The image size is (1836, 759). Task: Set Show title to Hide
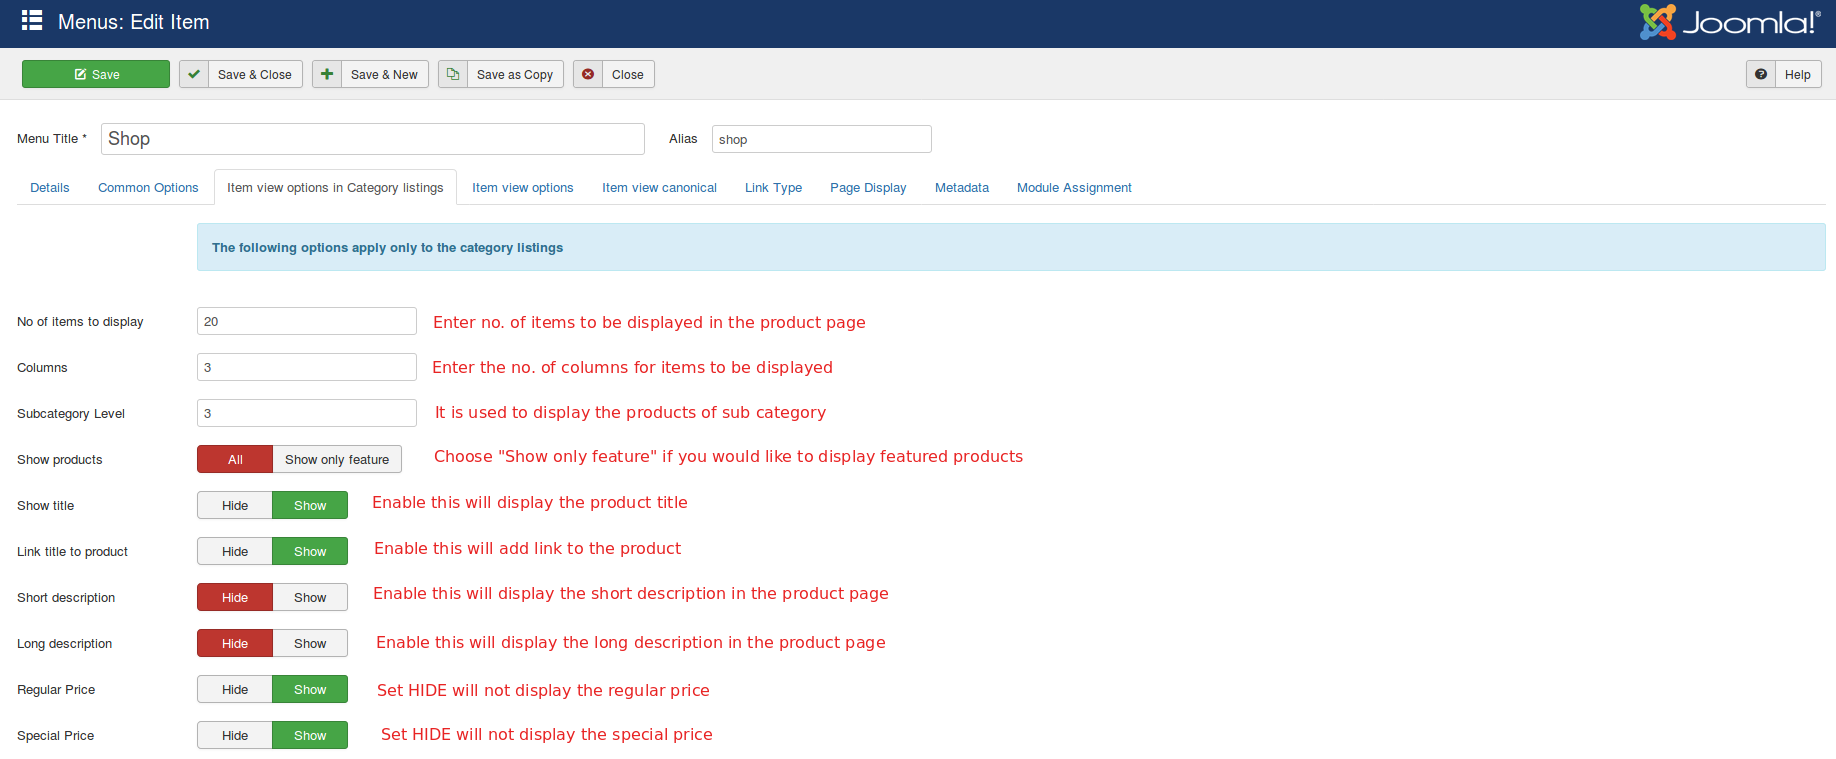click(x=235, y=505)
